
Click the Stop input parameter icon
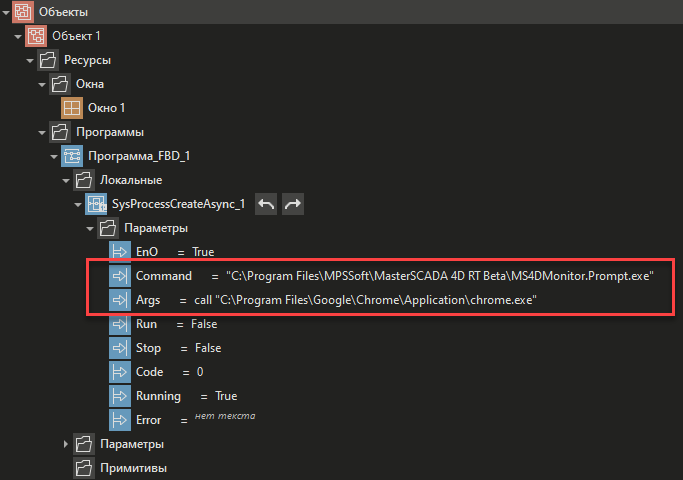click(x=120, y=348)
